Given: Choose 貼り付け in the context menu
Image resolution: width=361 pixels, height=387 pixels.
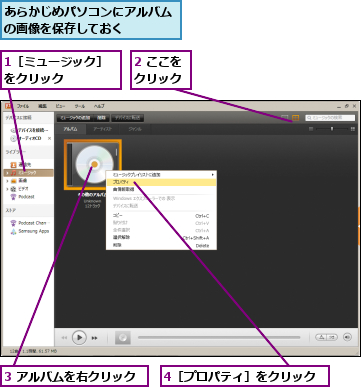Looking at the screenshot, I should click(x=161, y=223).
